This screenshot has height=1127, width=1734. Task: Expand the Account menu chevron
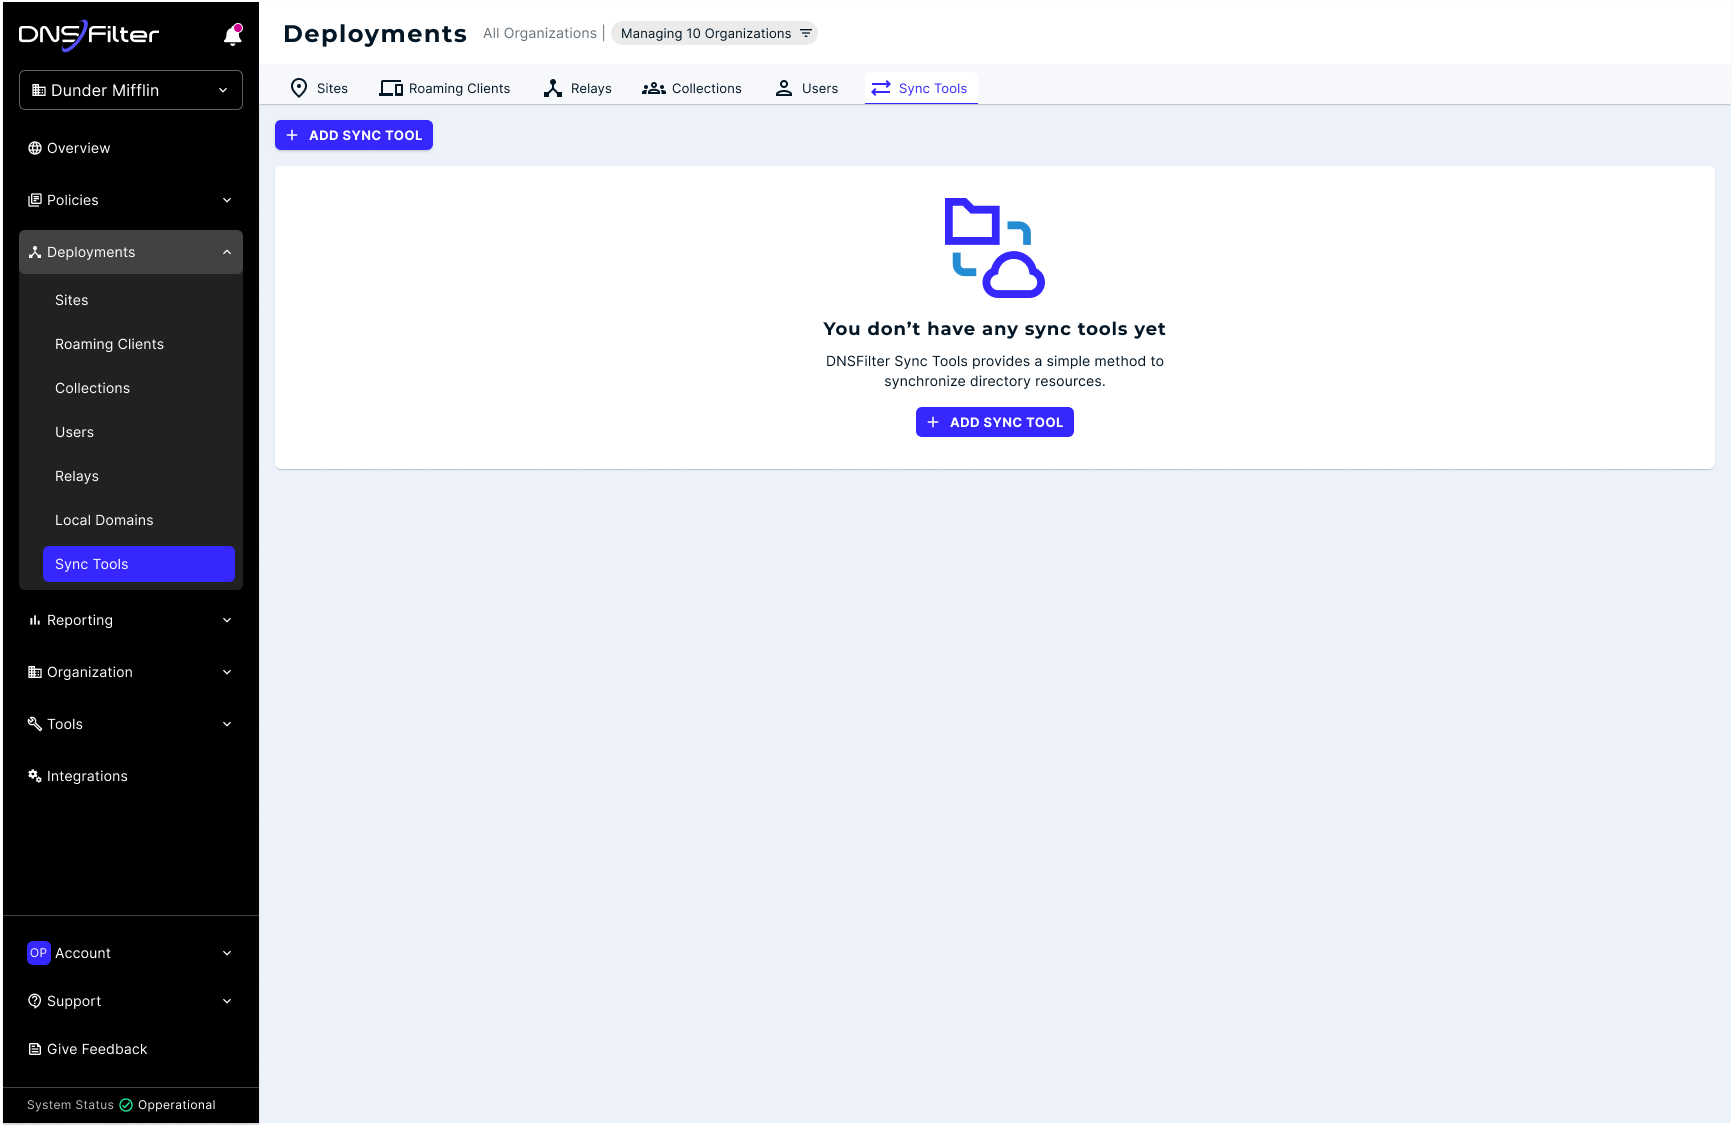(x=227, y=953)
